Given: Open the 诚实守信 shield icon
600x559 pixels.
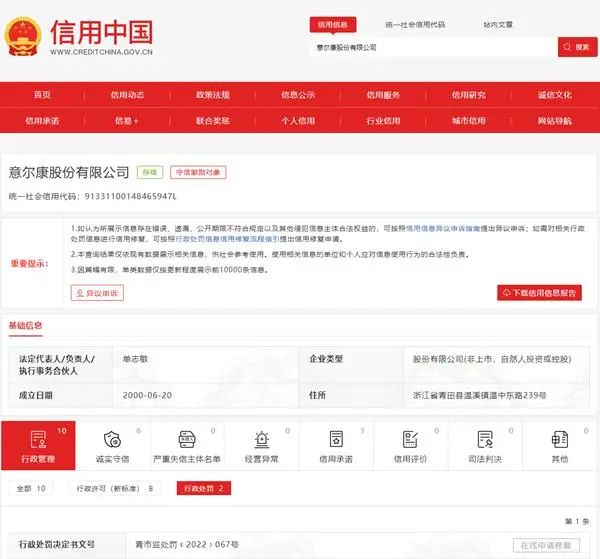Looking at the screenshot, I should tap(112, 439).
